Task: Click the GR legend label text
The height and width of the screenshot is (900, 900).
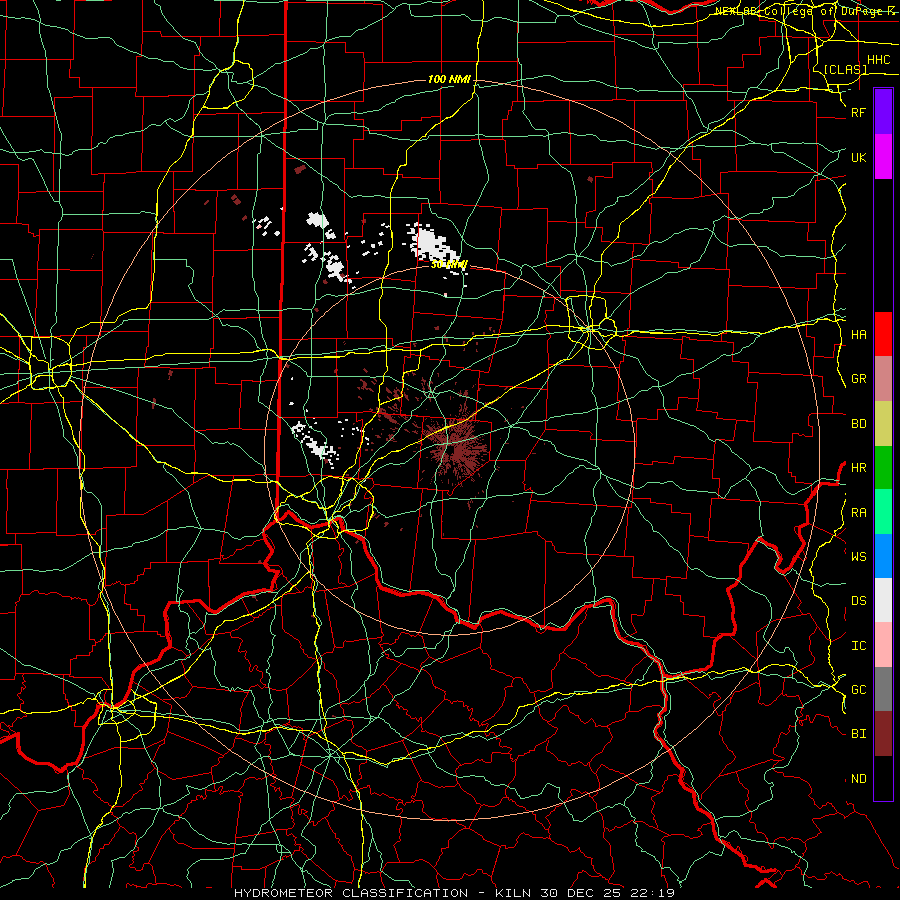Action: 858,379
